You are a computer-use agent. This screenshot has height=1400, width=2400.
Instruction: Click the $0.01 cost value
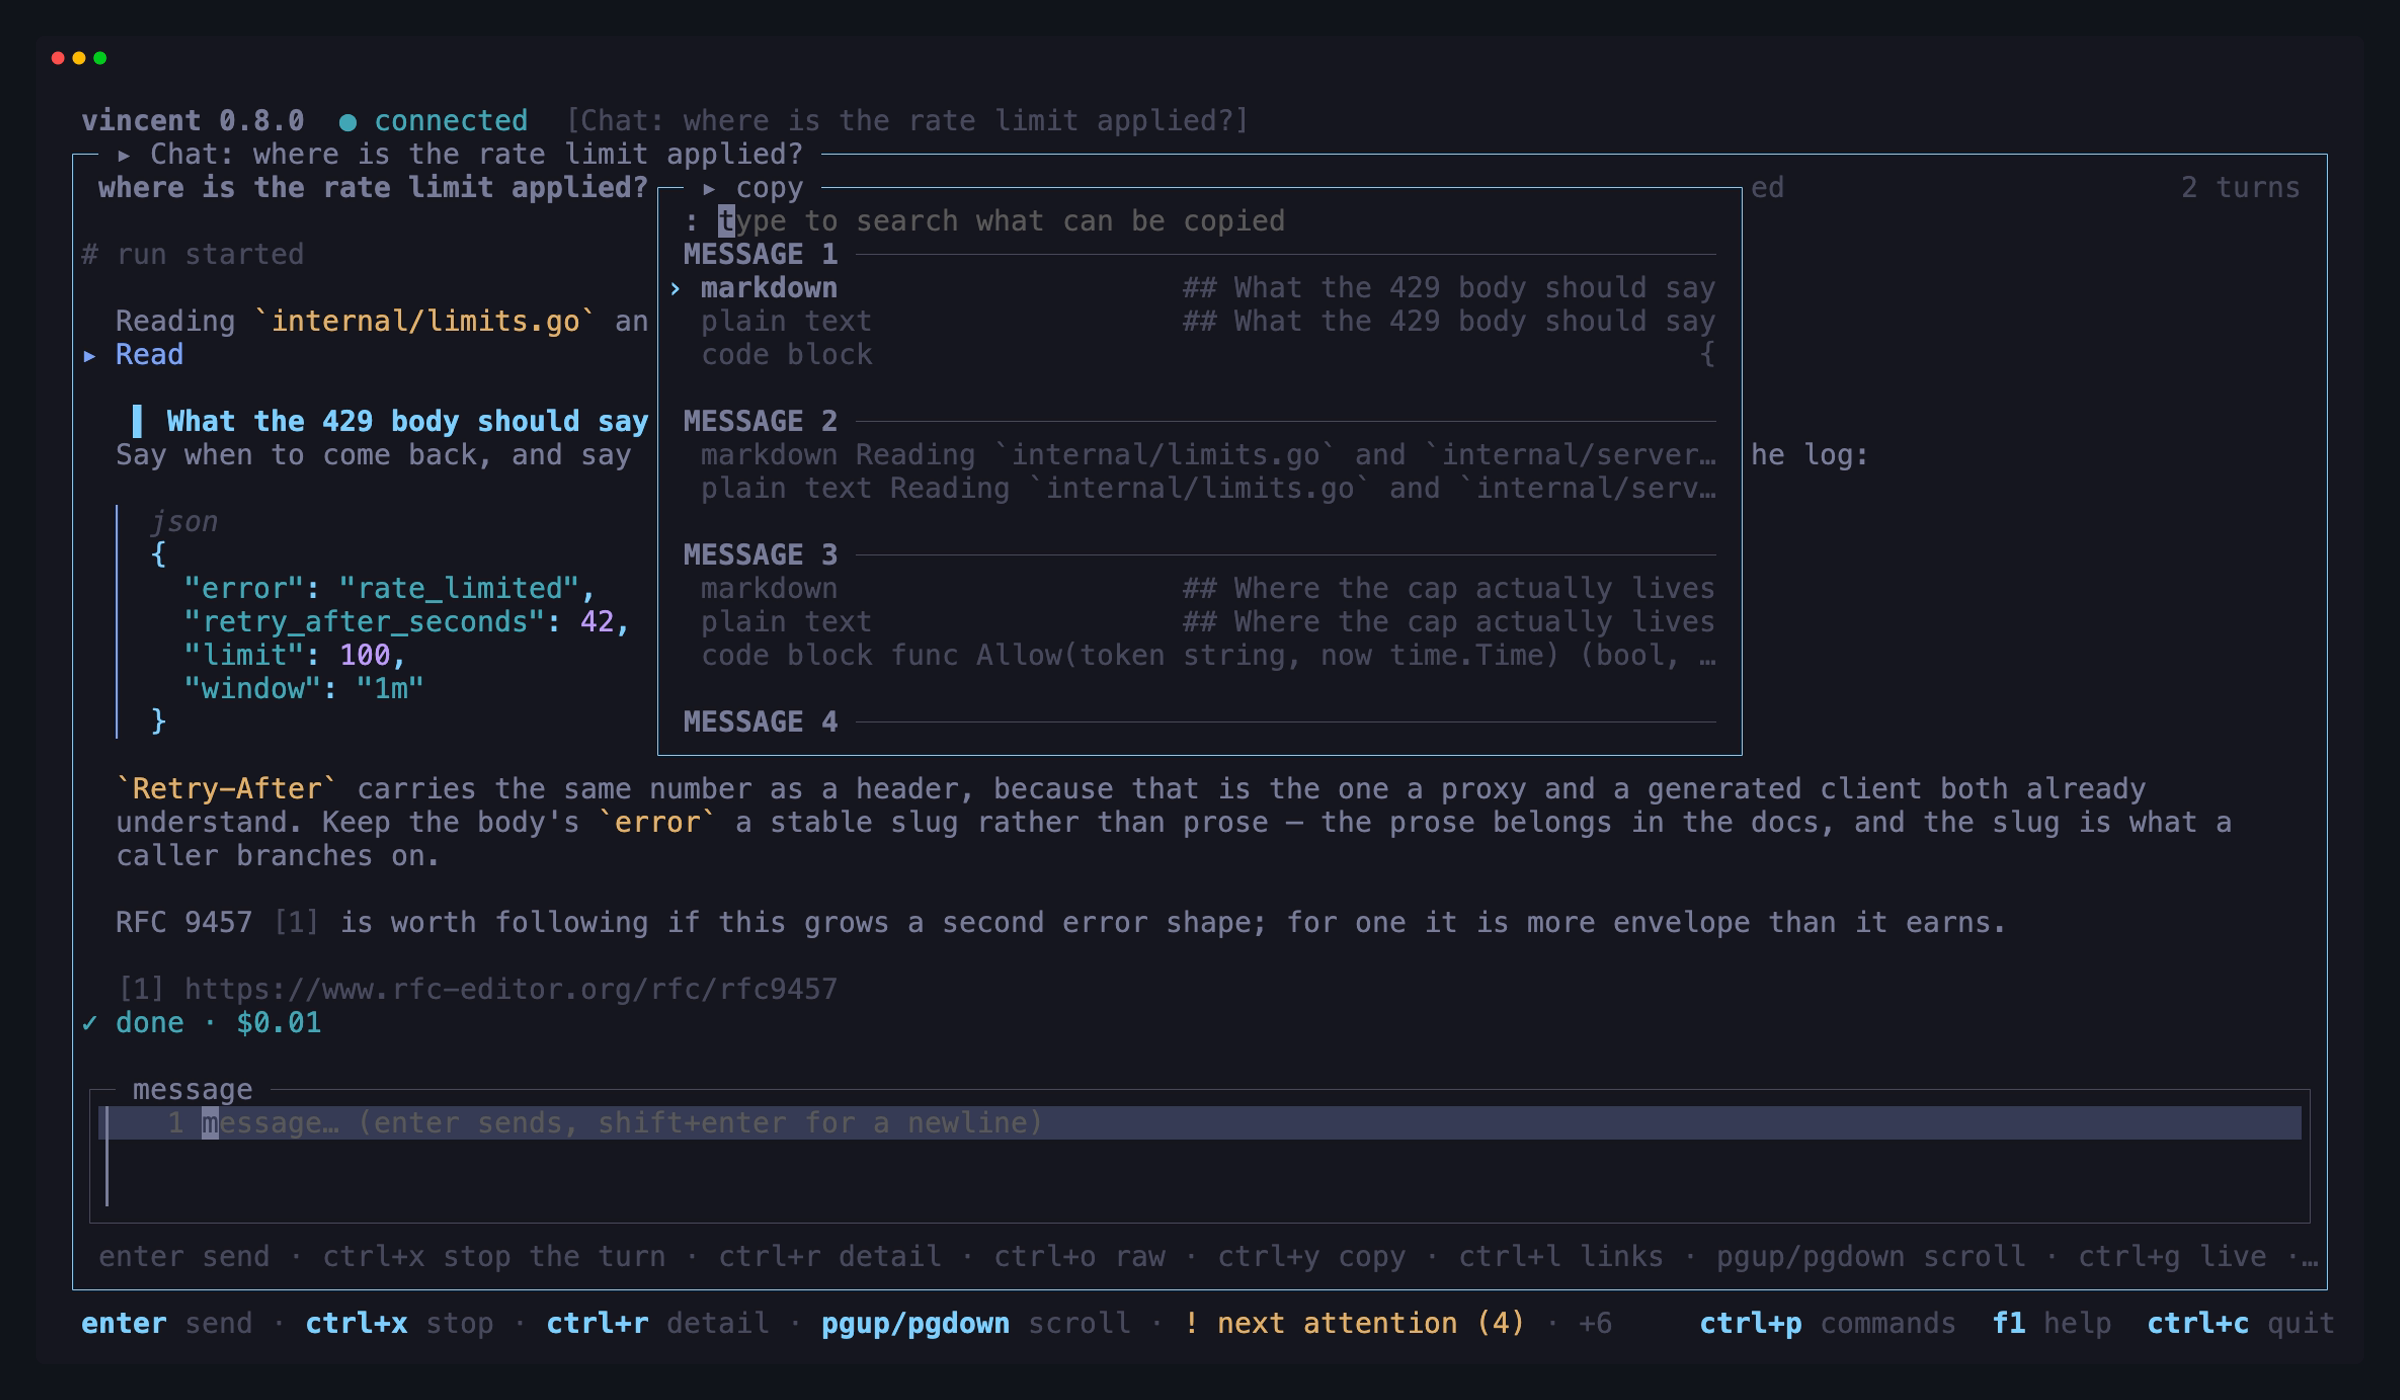point(278,1023)
